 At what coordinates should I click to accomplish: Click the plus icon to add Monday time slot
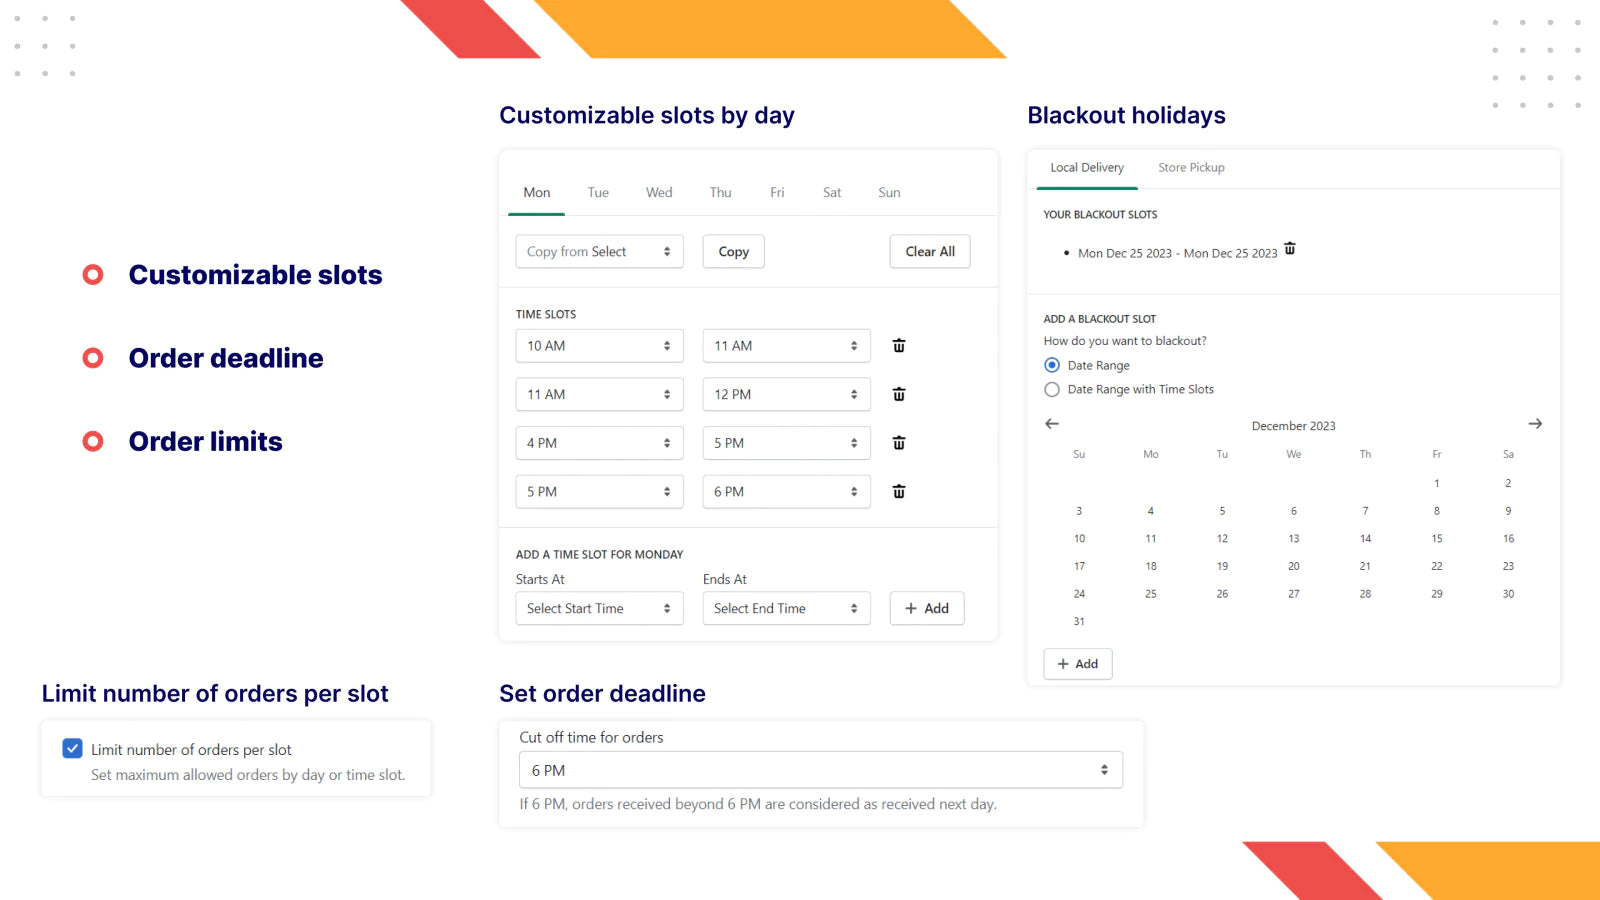point(911,608)
